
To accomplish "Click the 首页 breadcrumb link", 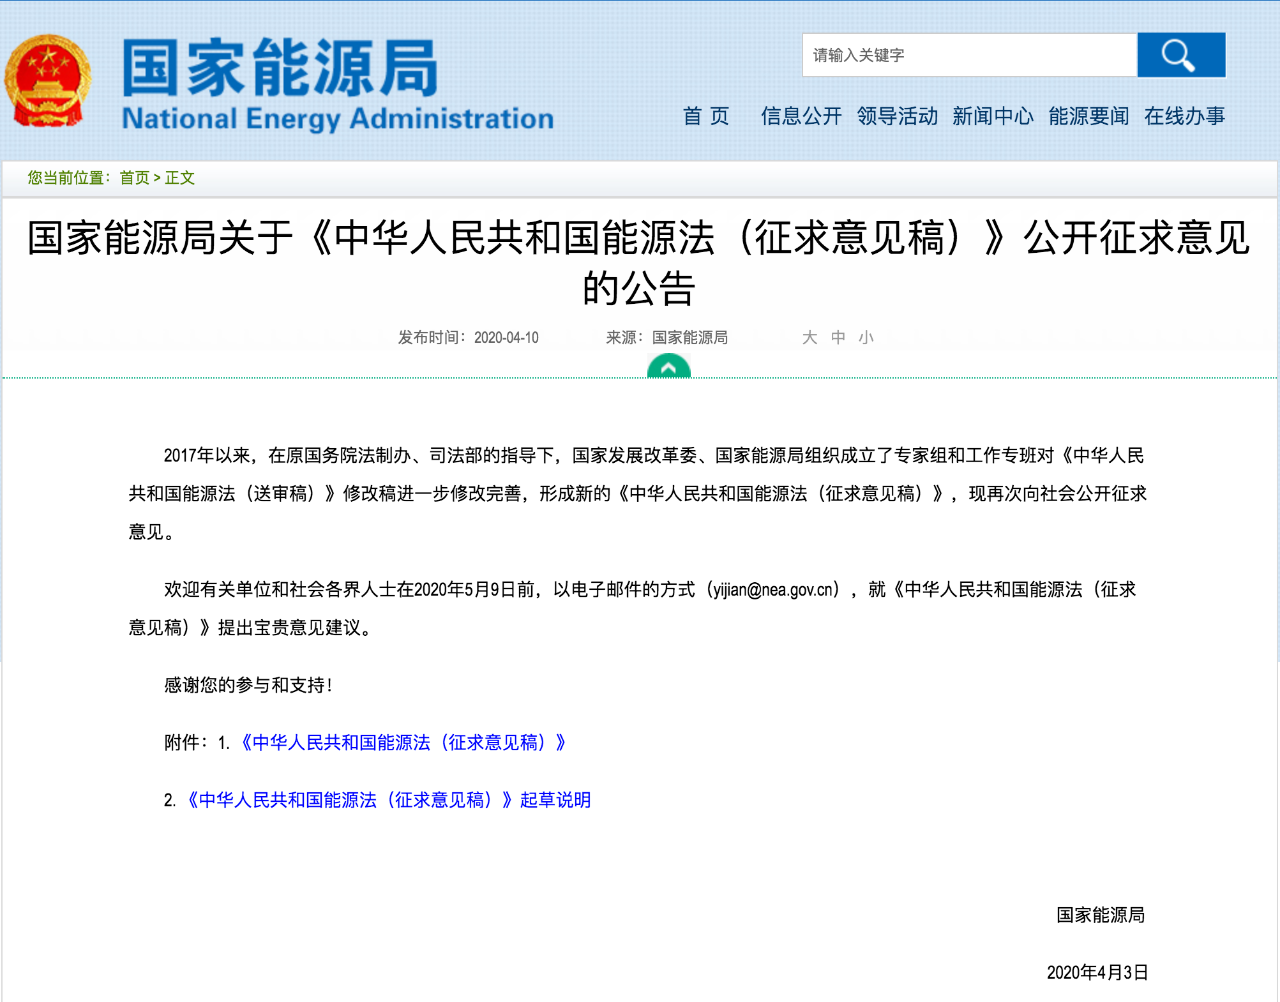I will (x=134, y=178).
